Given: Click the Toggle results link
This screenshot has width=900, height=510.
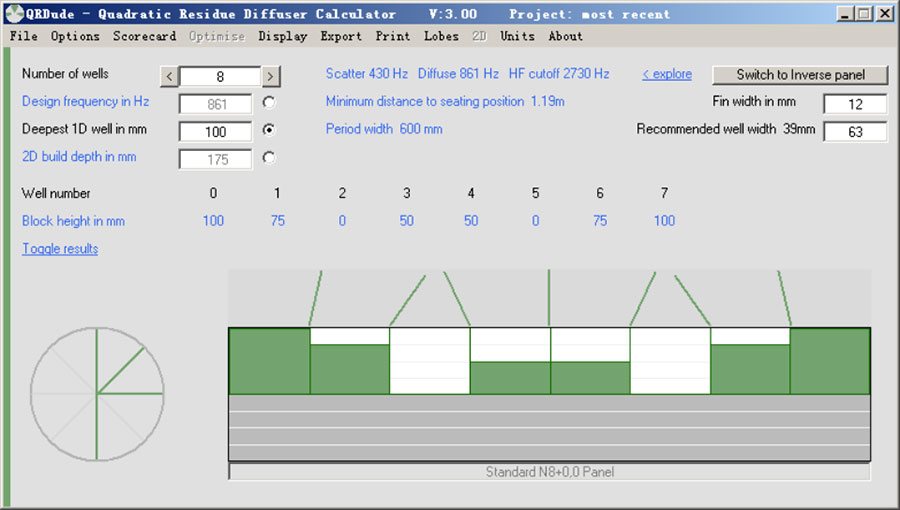Looking at the screenshot, I should click(60, 249).
